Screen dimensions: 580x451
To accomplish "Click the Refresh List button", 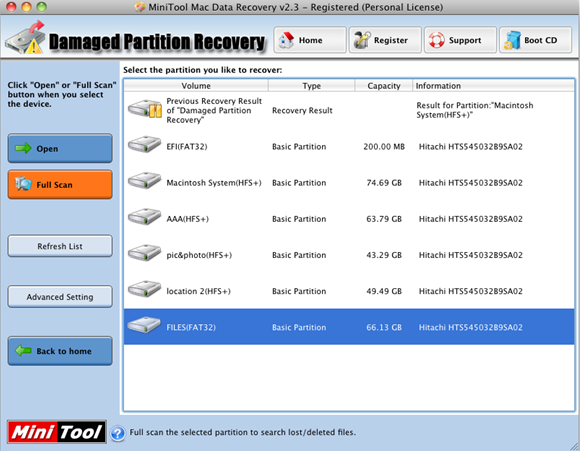I will (x=60, y=246).
